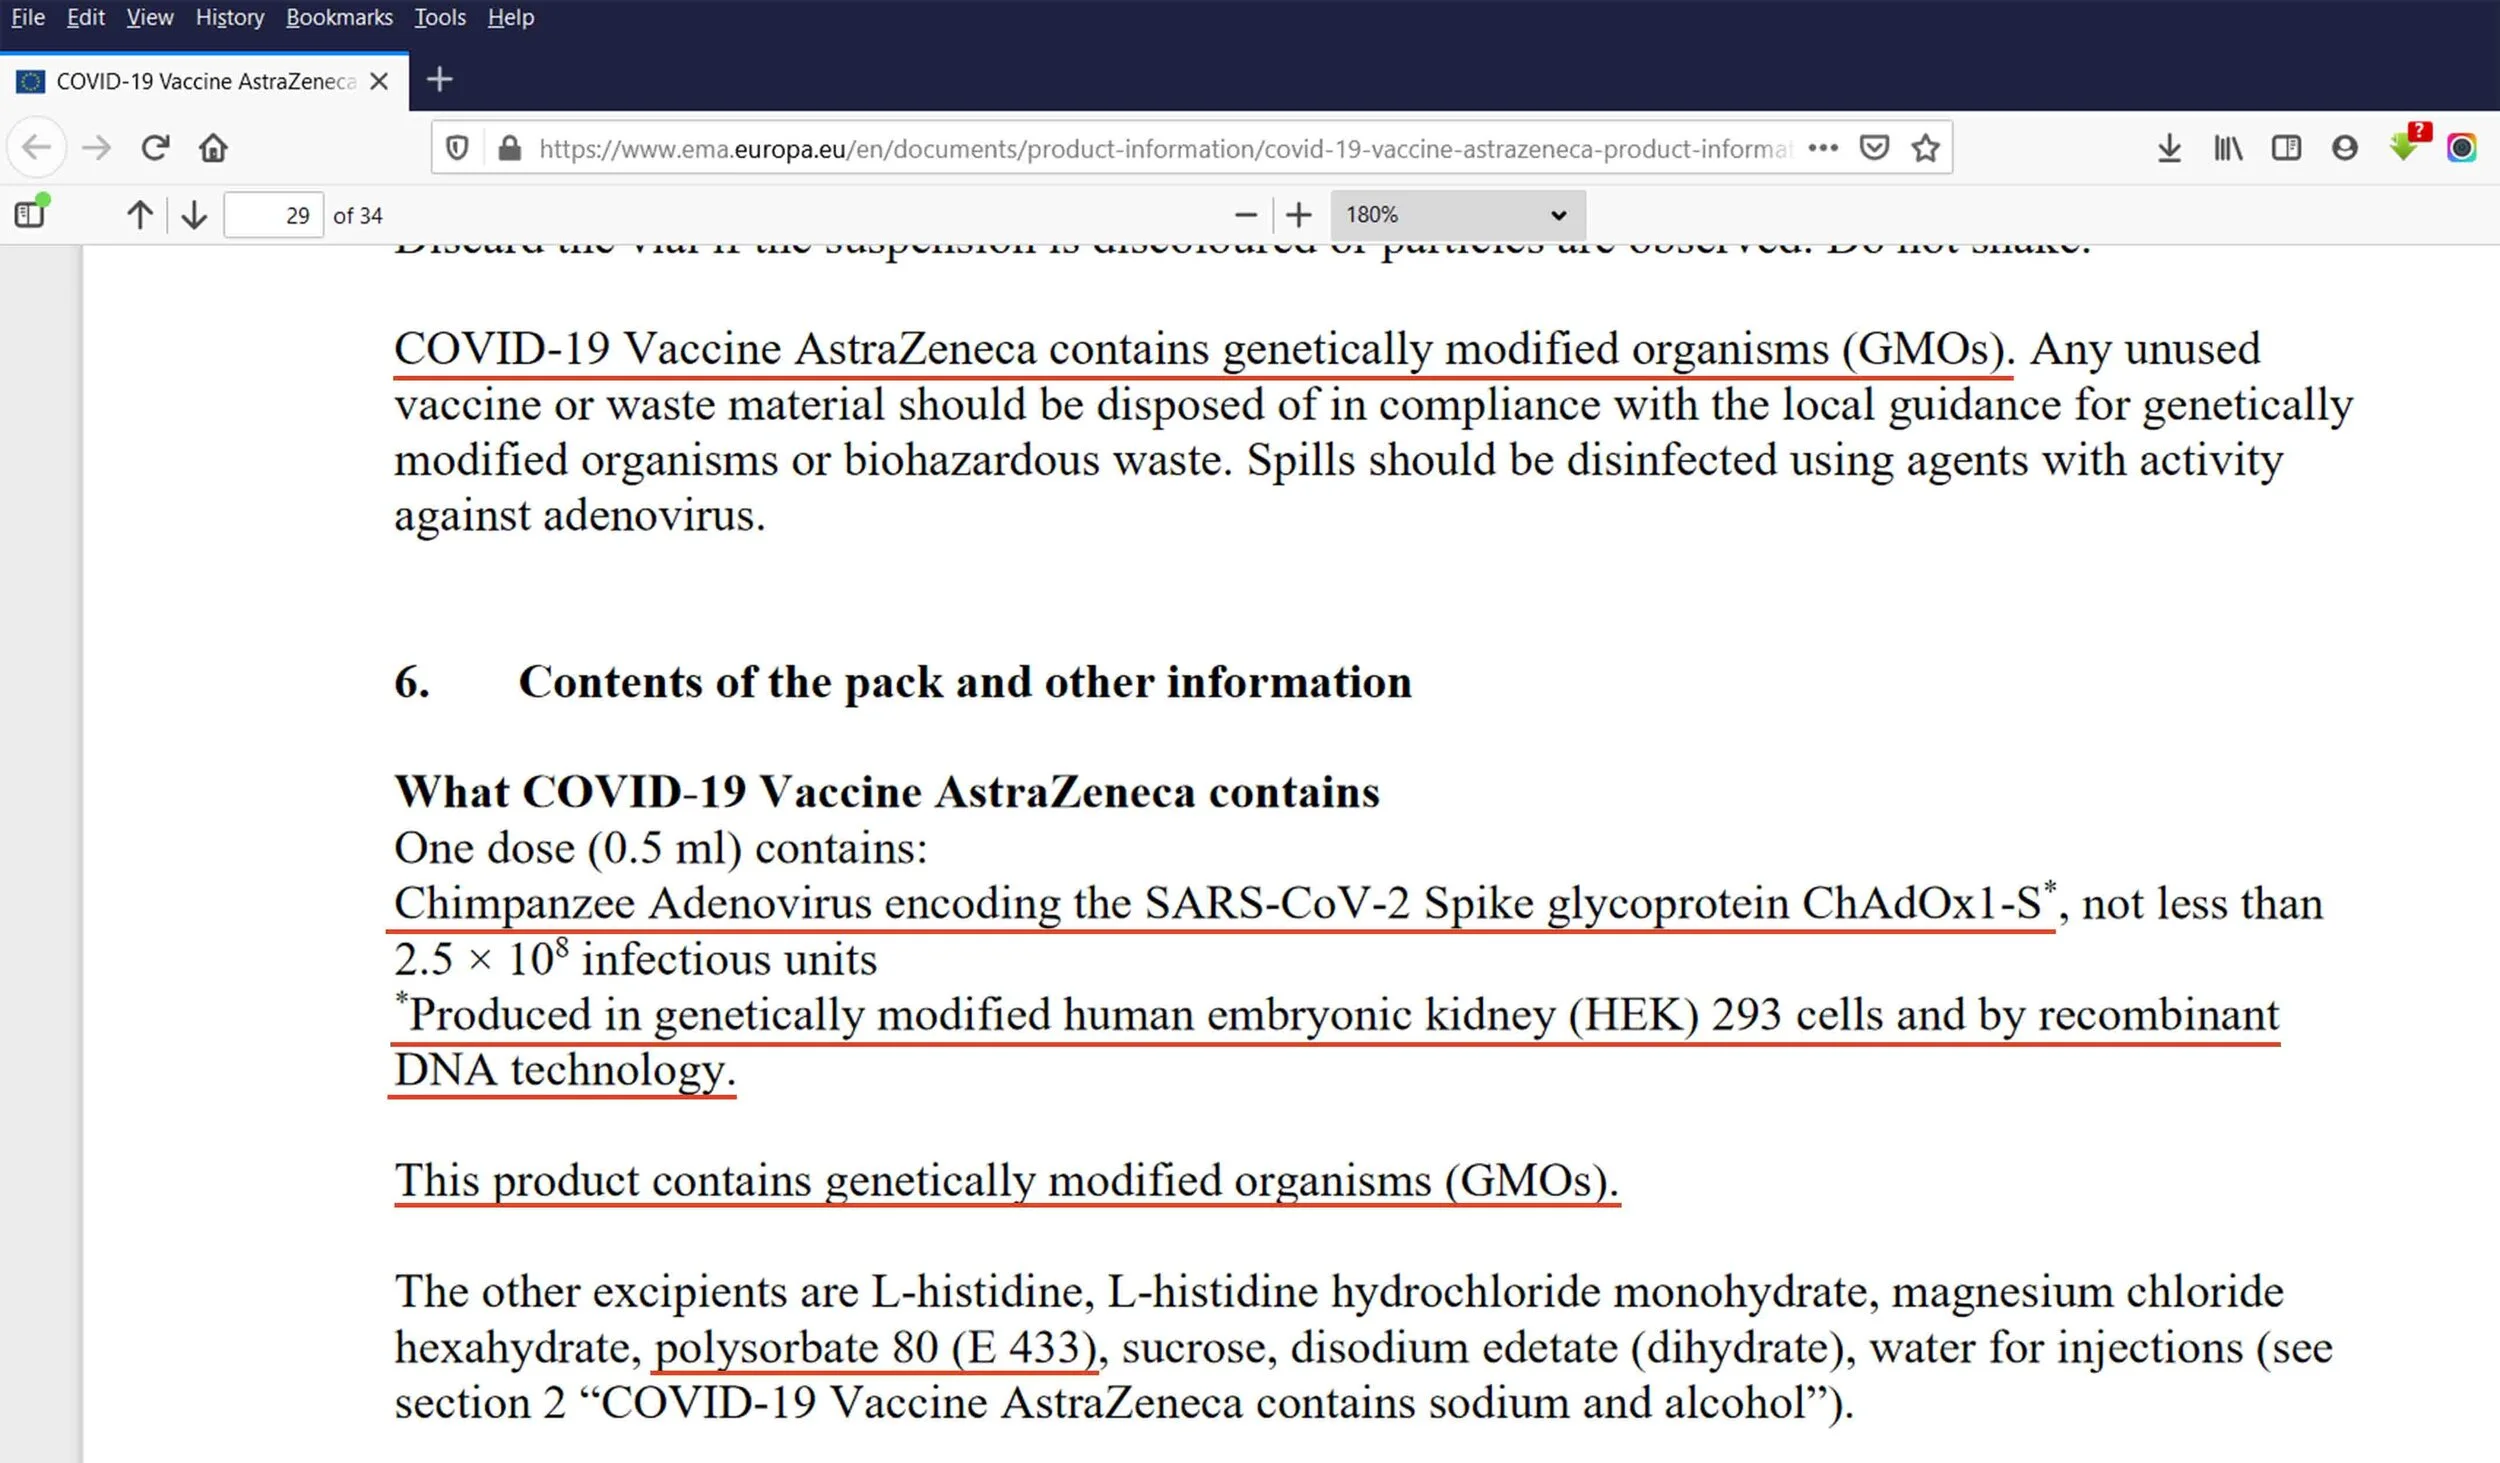Click 'What COVID-19 Vaccine AstraZeneca contains' heading
The height and width of the screenshot is (1463, 2500).
[887, 792]
